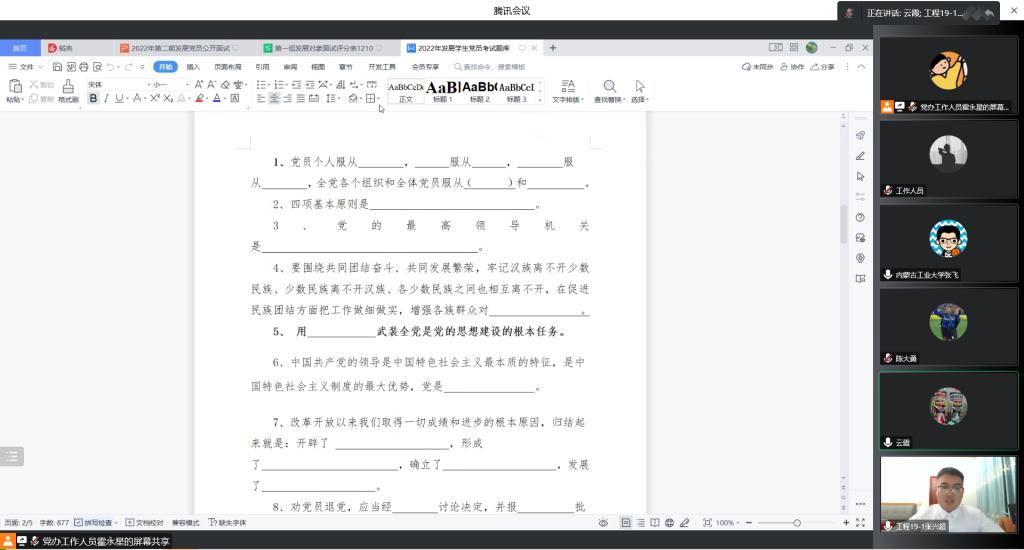Image resolution: width=1024 pixels, height=550 pixels.
Task: Toggle bold formatting in the ribbon
Action: click(93, 99)
